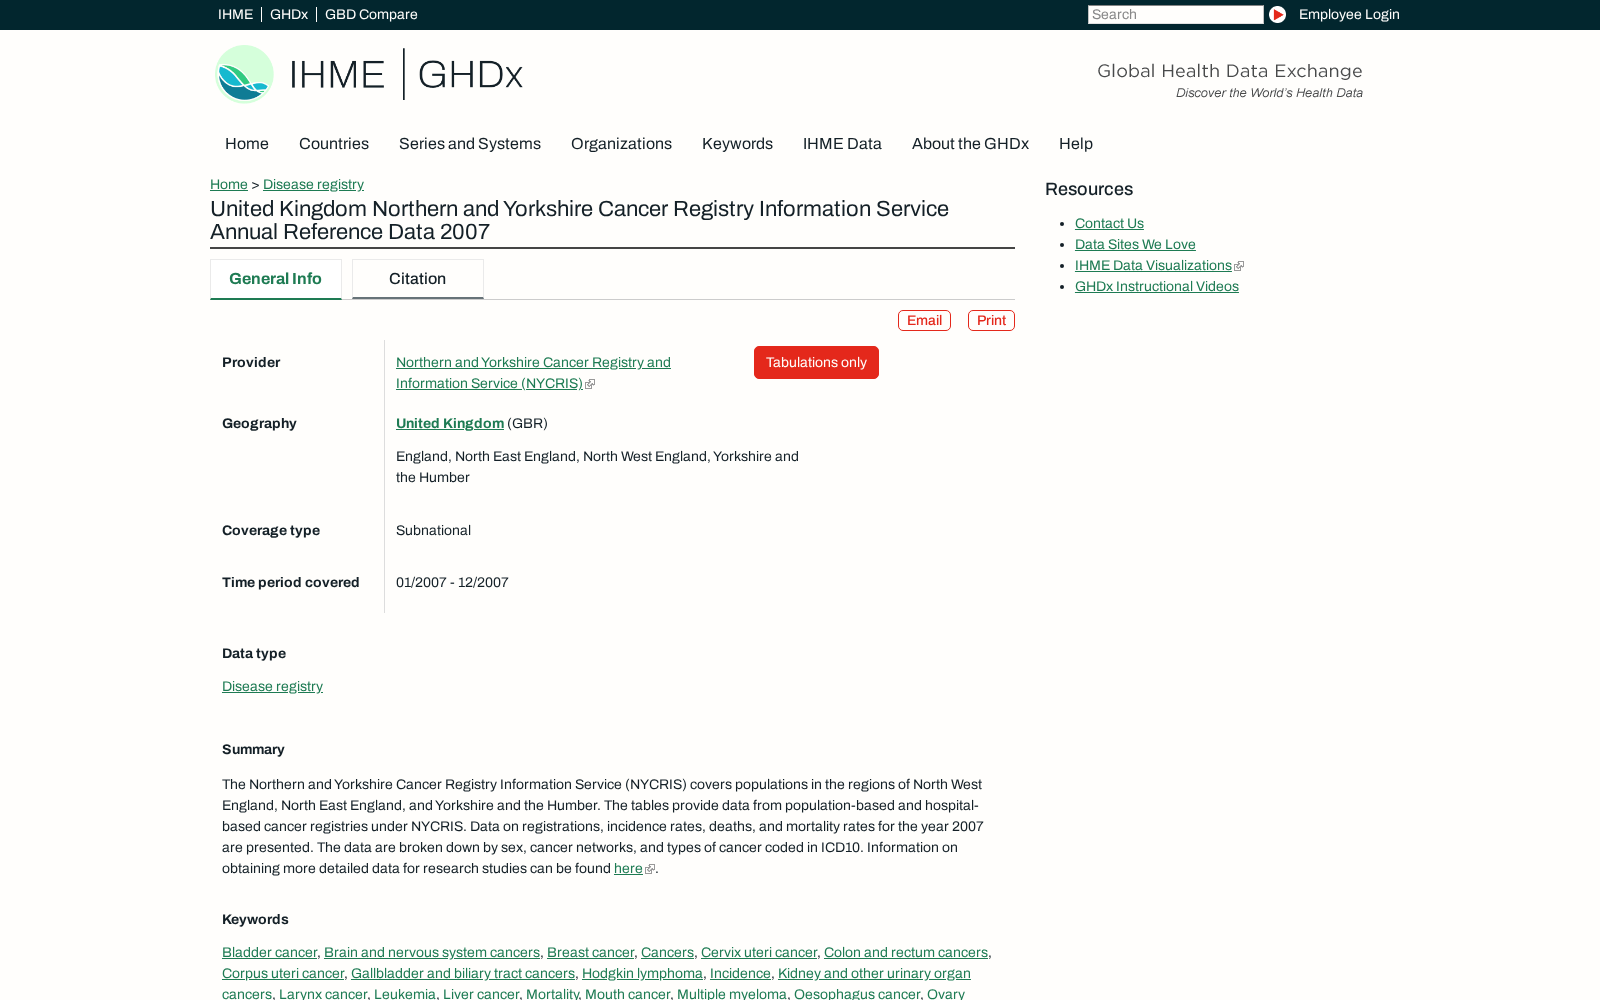Open GHDx link in top bar

[x=289, y=14]
